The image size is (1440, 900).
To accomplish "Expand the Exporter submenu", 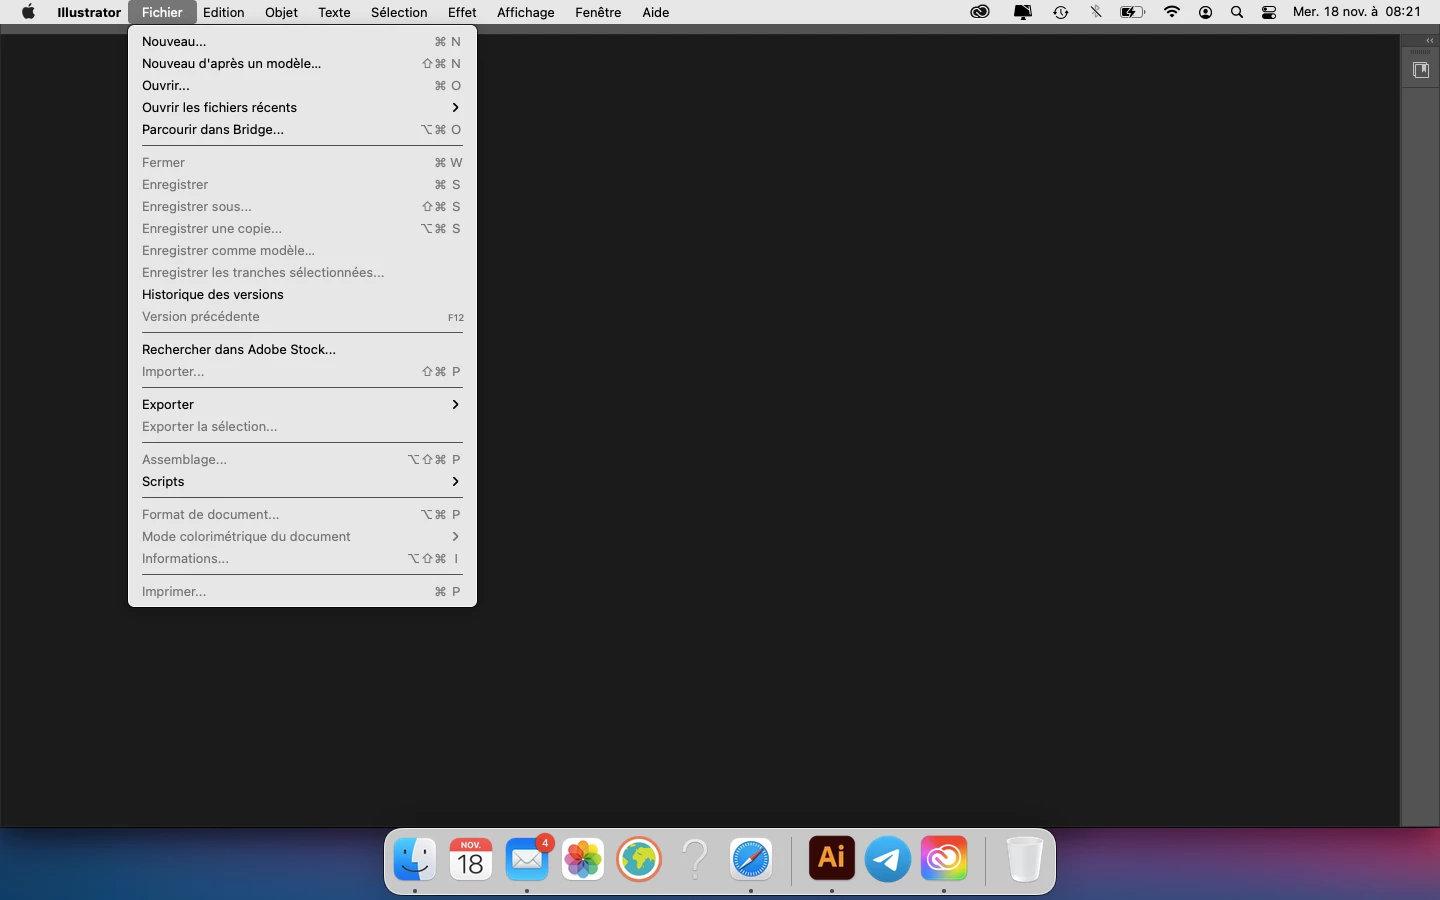I will (302, 404).
